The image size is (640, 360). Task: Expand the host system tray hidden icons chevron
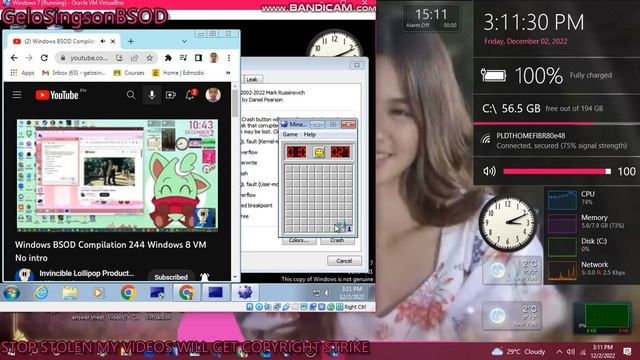(x=559, y=351)
